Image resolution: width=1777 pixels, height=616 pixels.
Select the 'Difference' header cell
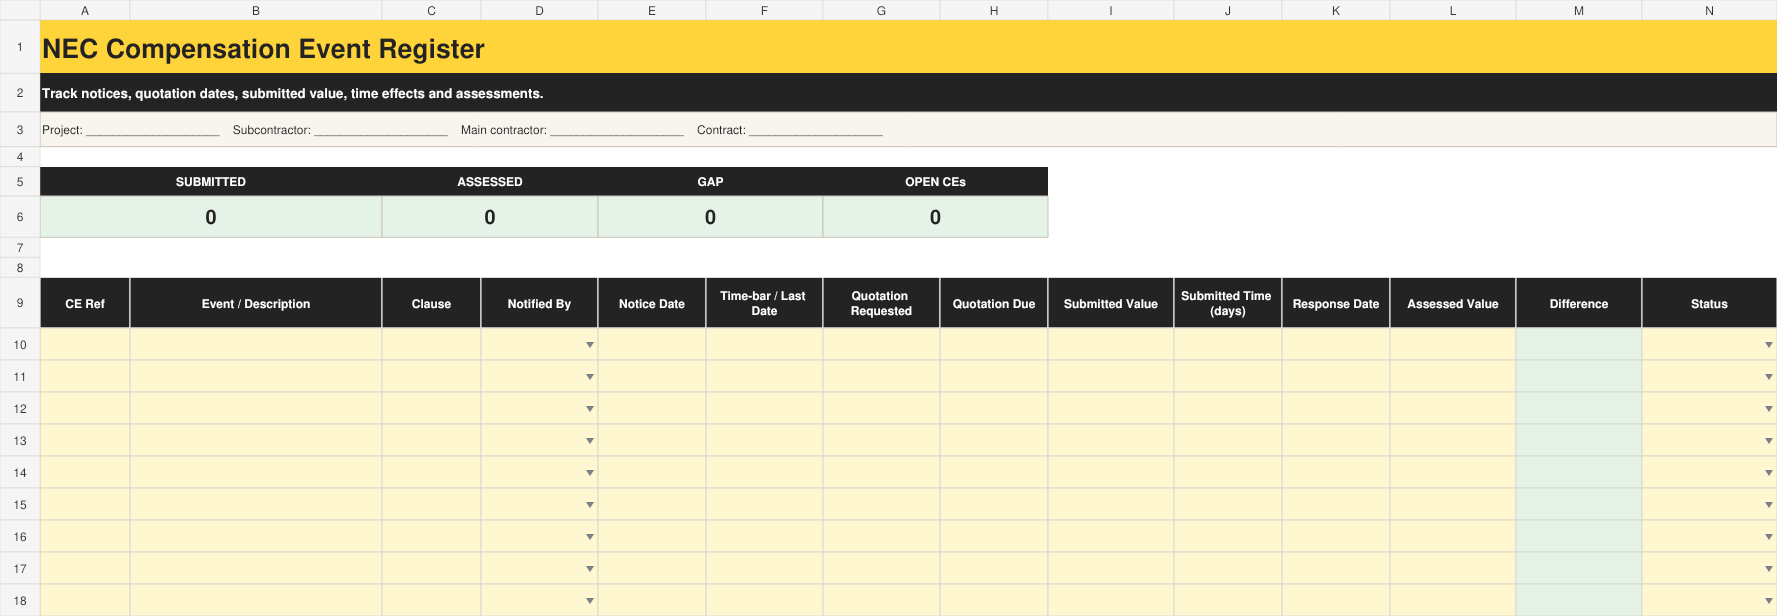1579,303
